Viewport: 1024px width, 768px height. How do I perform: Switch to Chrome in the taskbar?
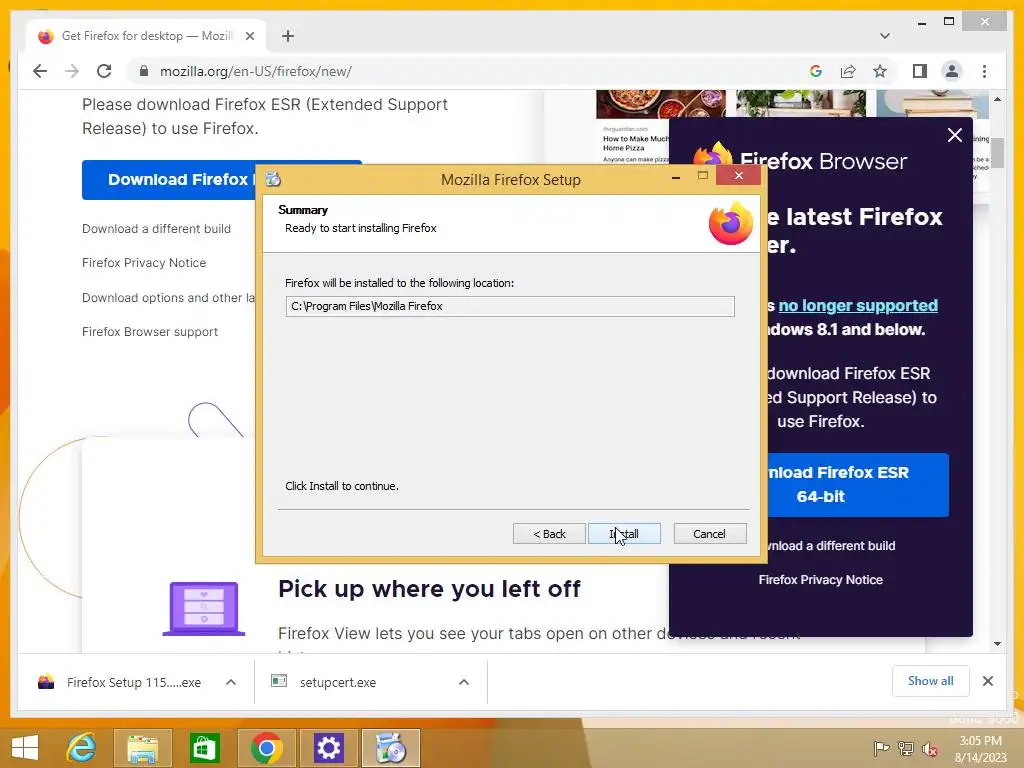tap(266, 748)
